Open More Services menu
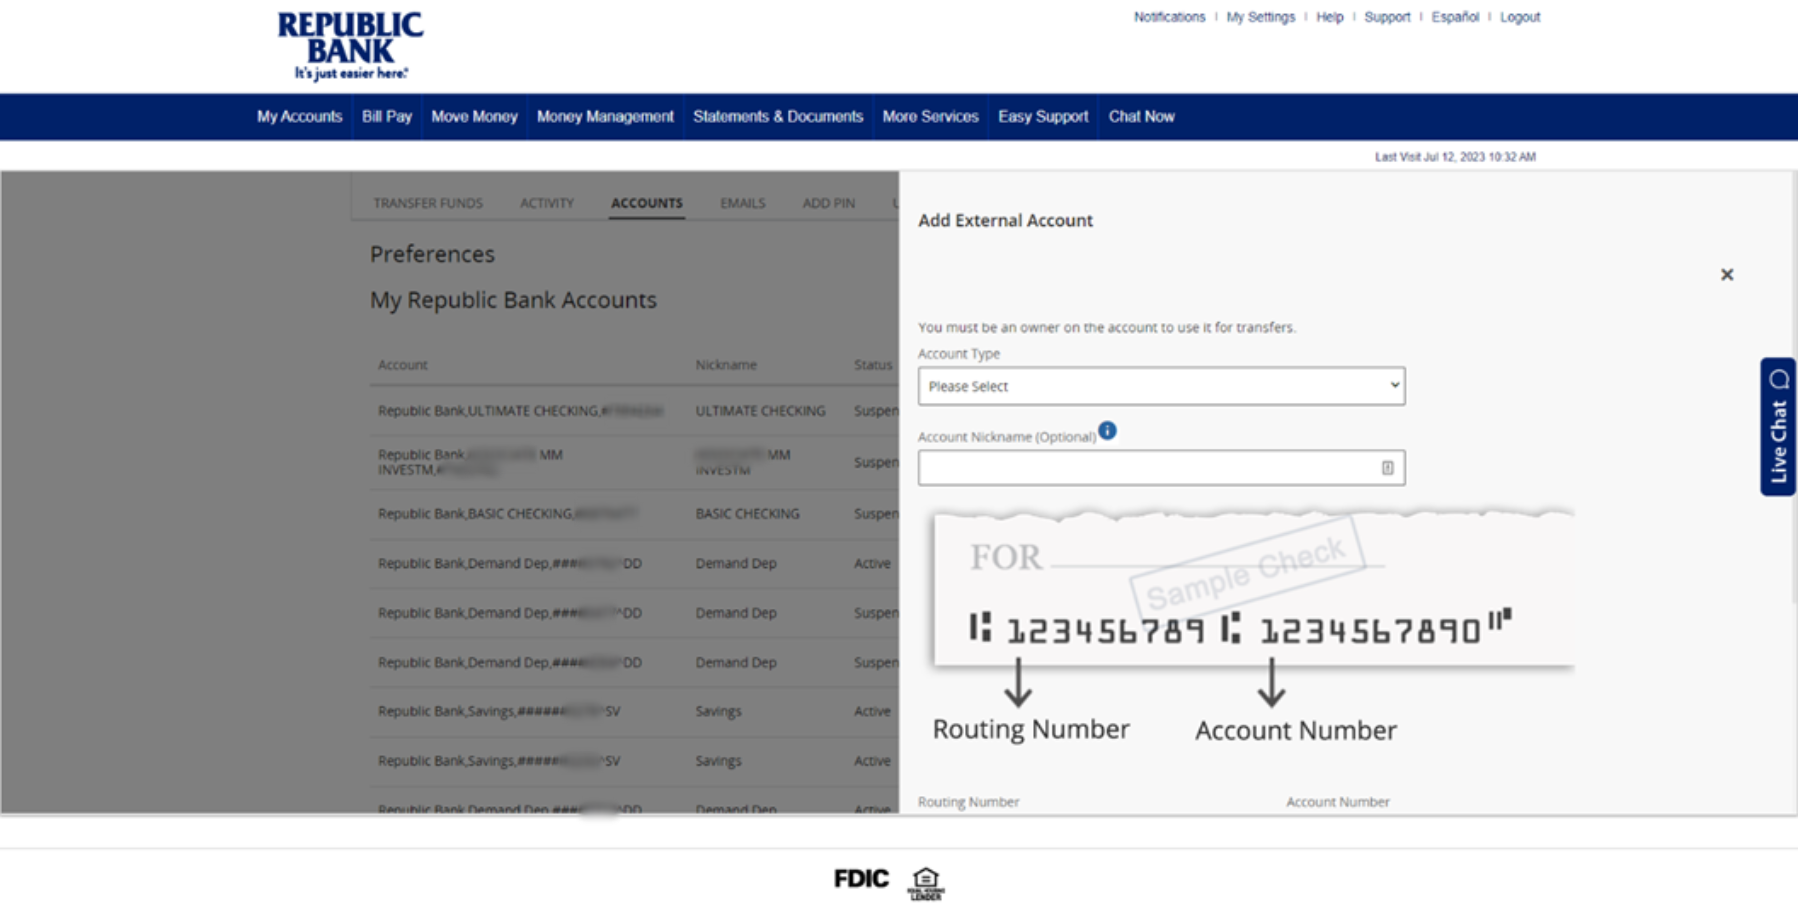This screenshot has height=919, width=1798. point(930,117)
